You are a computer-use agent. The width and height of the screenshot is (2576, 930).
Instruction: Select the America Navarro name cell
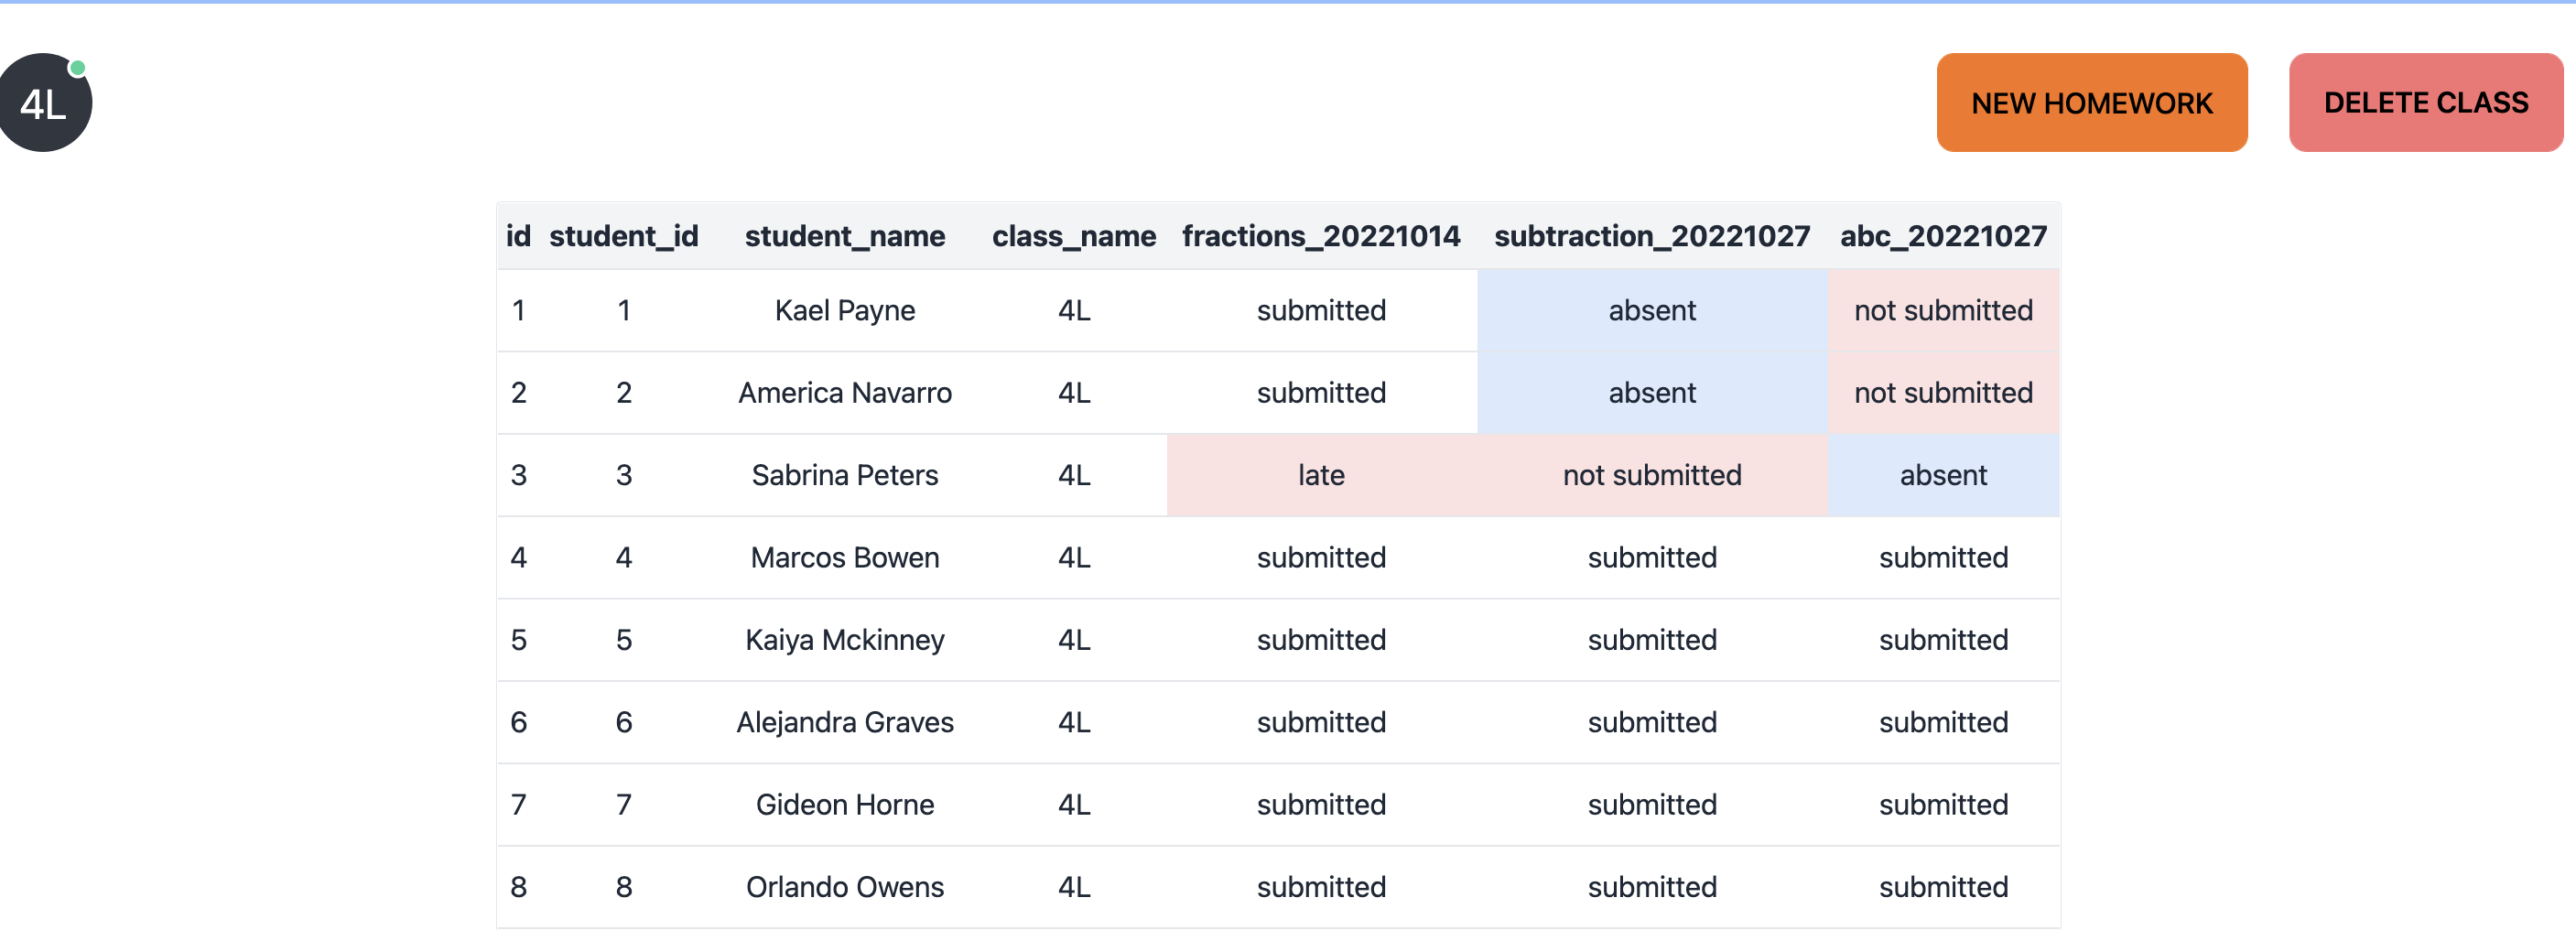844,393
